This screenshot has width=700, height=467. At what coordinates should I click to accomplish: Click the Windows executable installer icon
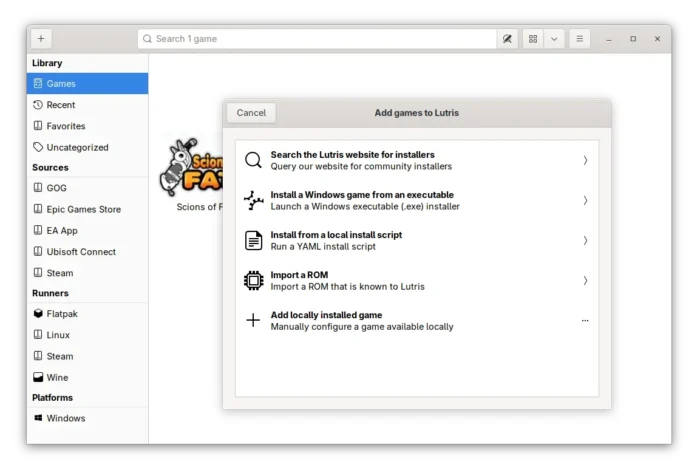pos(253,200)
